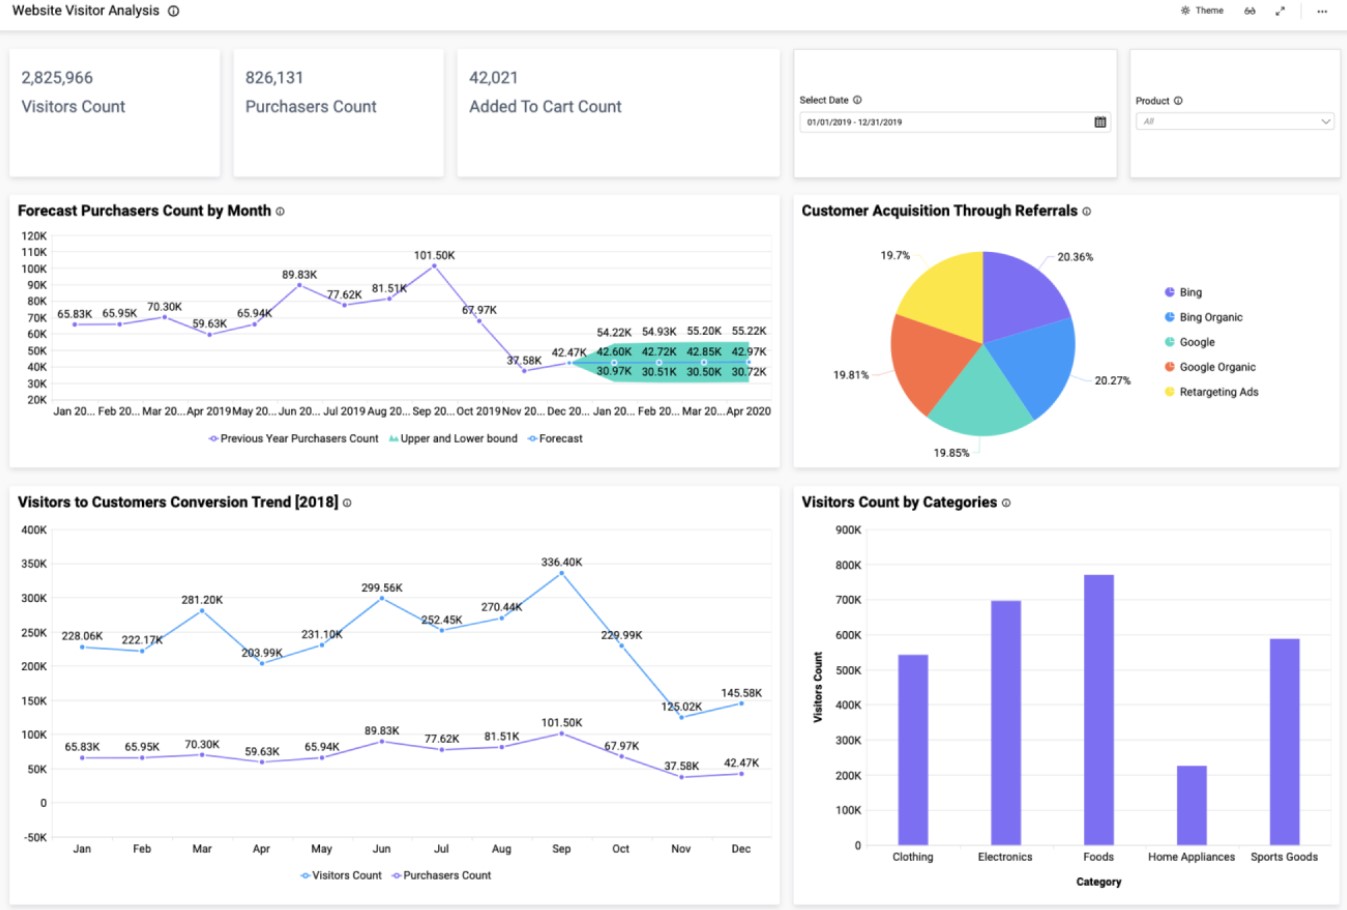
Task: Click the info icon beside Forecast Purchasers Count by Month
Action: (x=280, y=212)
